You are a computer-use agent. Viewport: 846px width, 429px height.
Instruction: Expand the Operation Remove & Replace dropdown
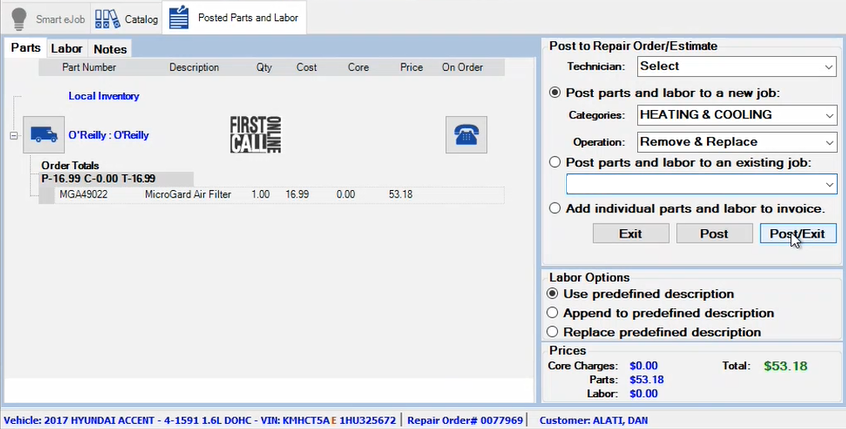tap(737, 142)
